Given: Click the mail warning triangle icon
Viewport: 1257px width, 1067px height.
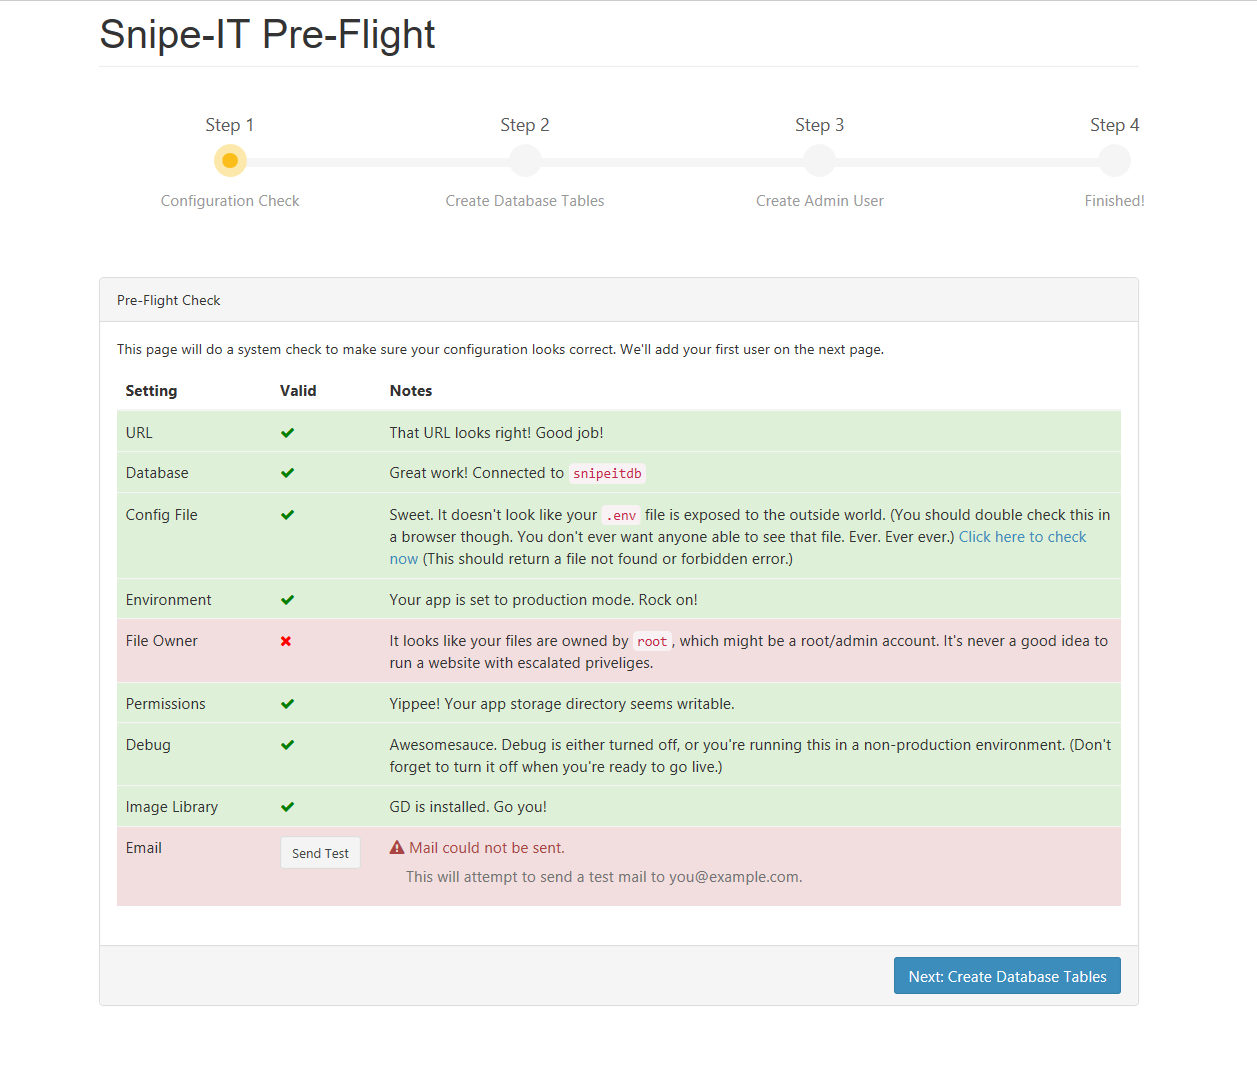Looking at the screenshot, I should coord(397,848).
